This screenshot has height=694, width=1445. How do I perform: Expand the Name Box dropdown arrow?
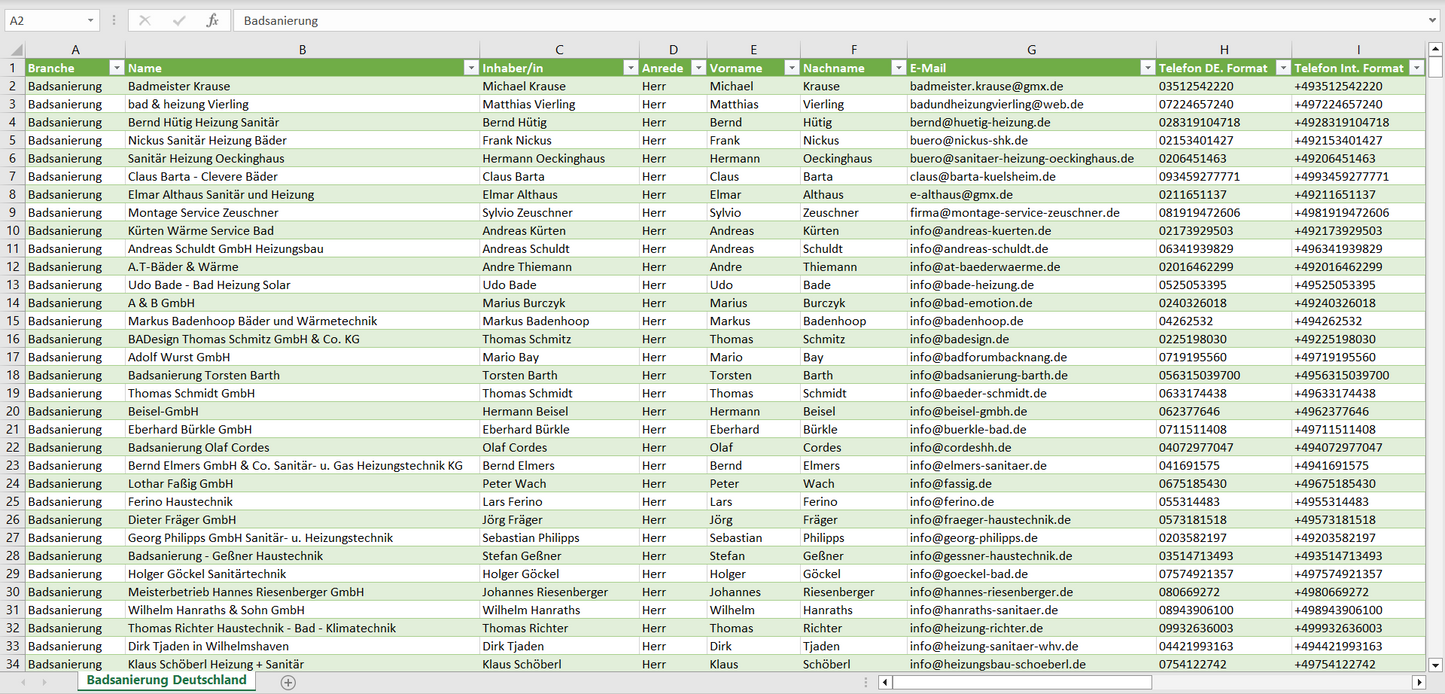click(91, 20)
